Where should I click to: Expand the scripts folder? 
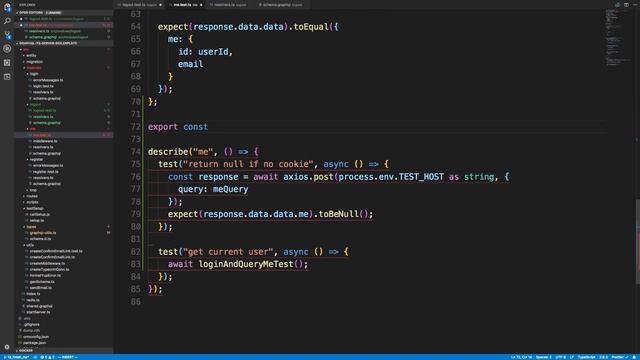pos(32,202)
